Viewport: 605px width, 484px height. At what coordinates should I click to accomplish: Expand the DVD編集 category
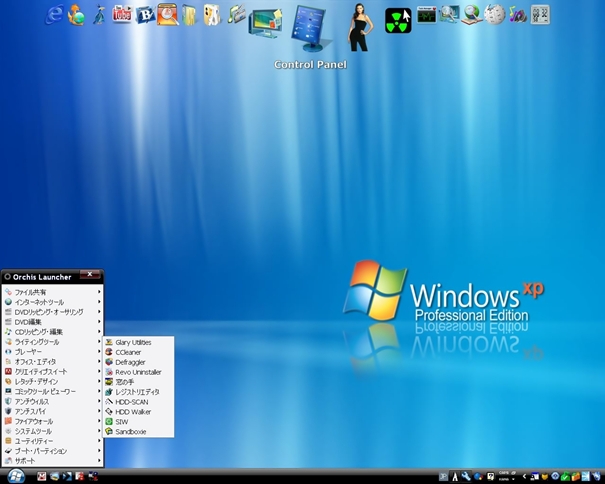[52, 322]
